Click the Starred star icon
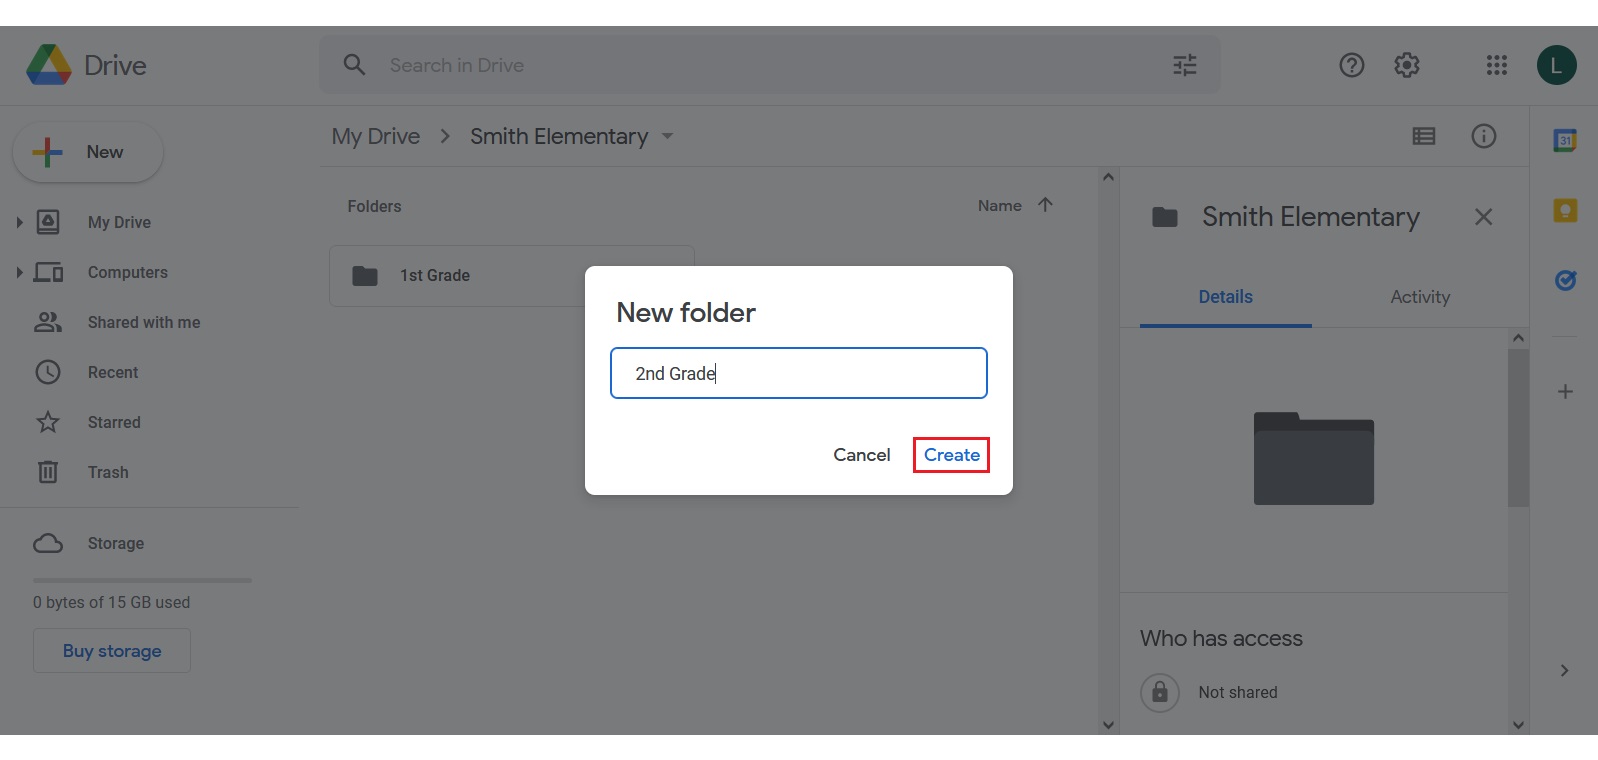1598x760 pixels. pos(48,422)
